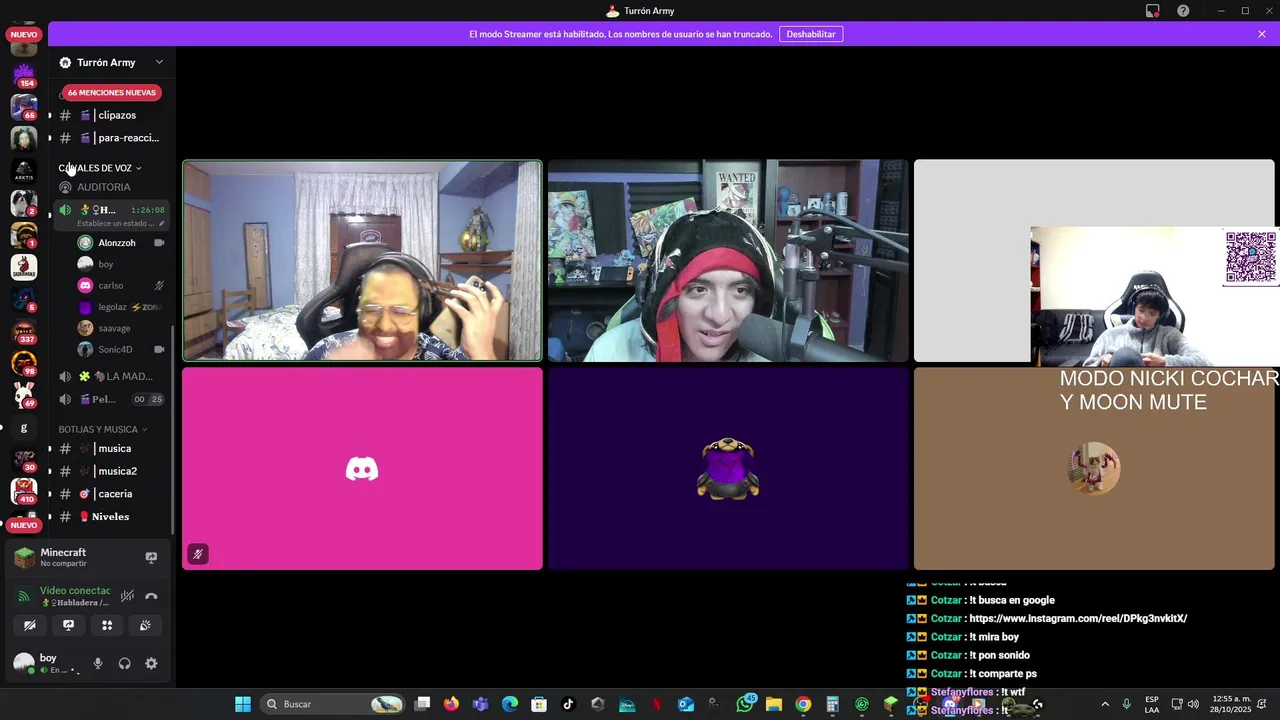Open the Activities launcher in the voice panel

(107, 625)
